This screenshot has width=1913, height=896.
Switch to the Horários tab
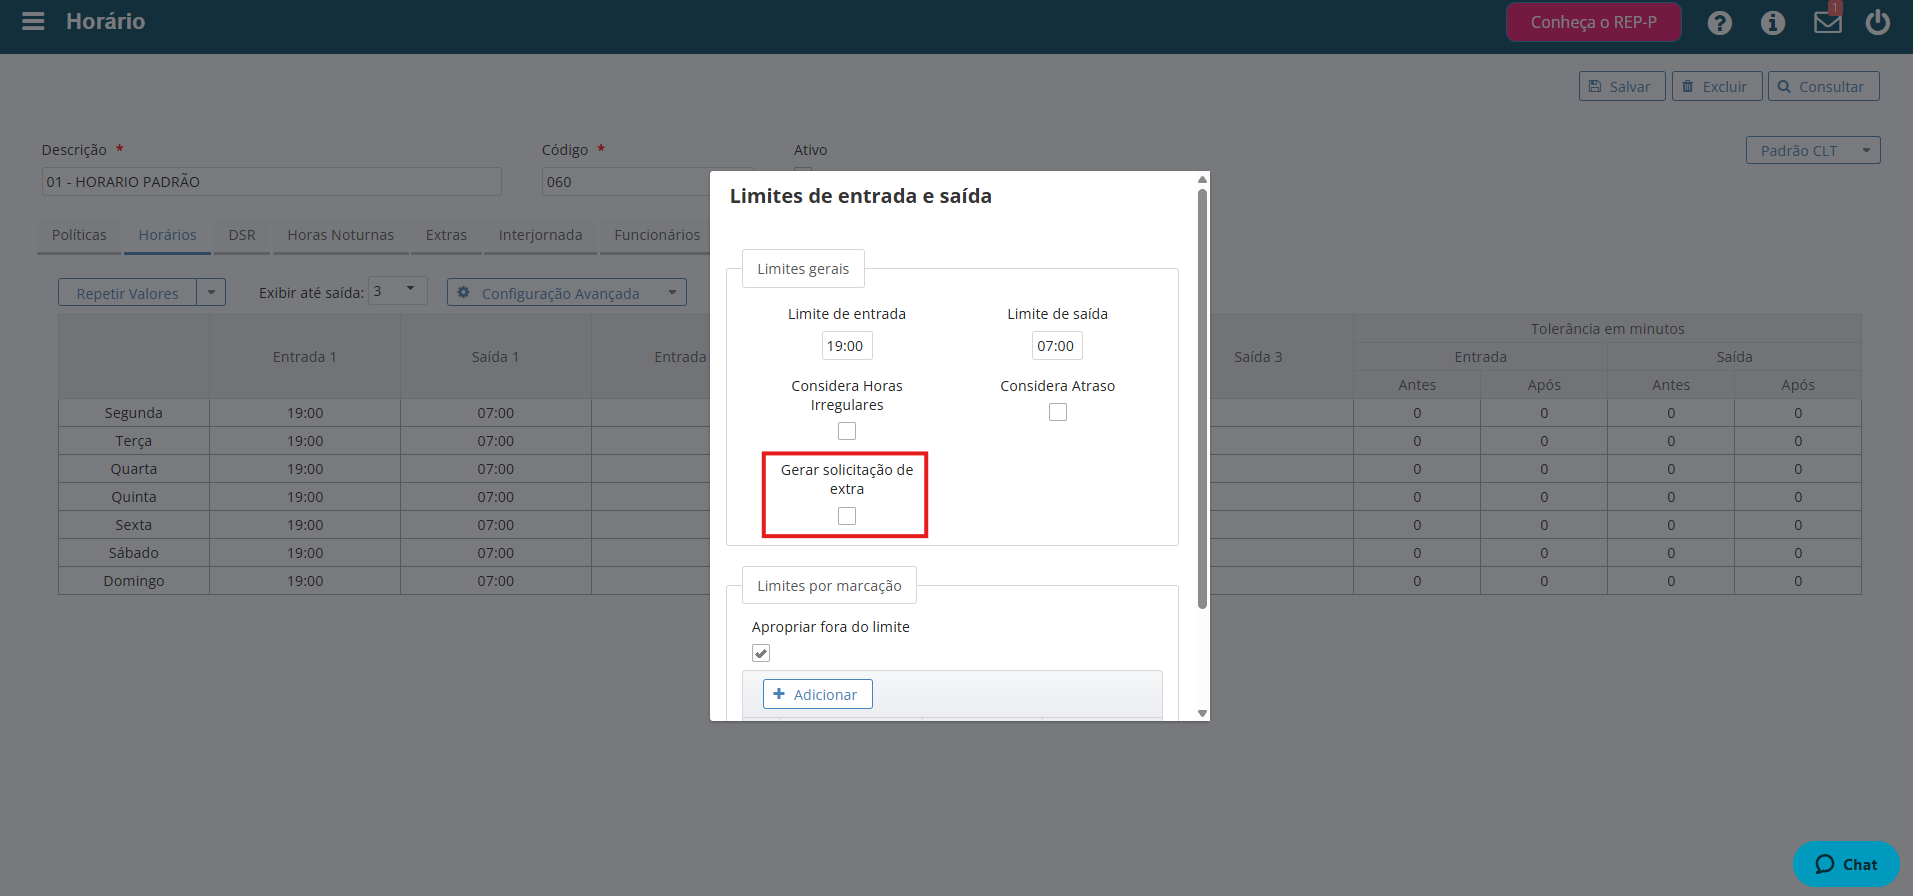point(167,235)
